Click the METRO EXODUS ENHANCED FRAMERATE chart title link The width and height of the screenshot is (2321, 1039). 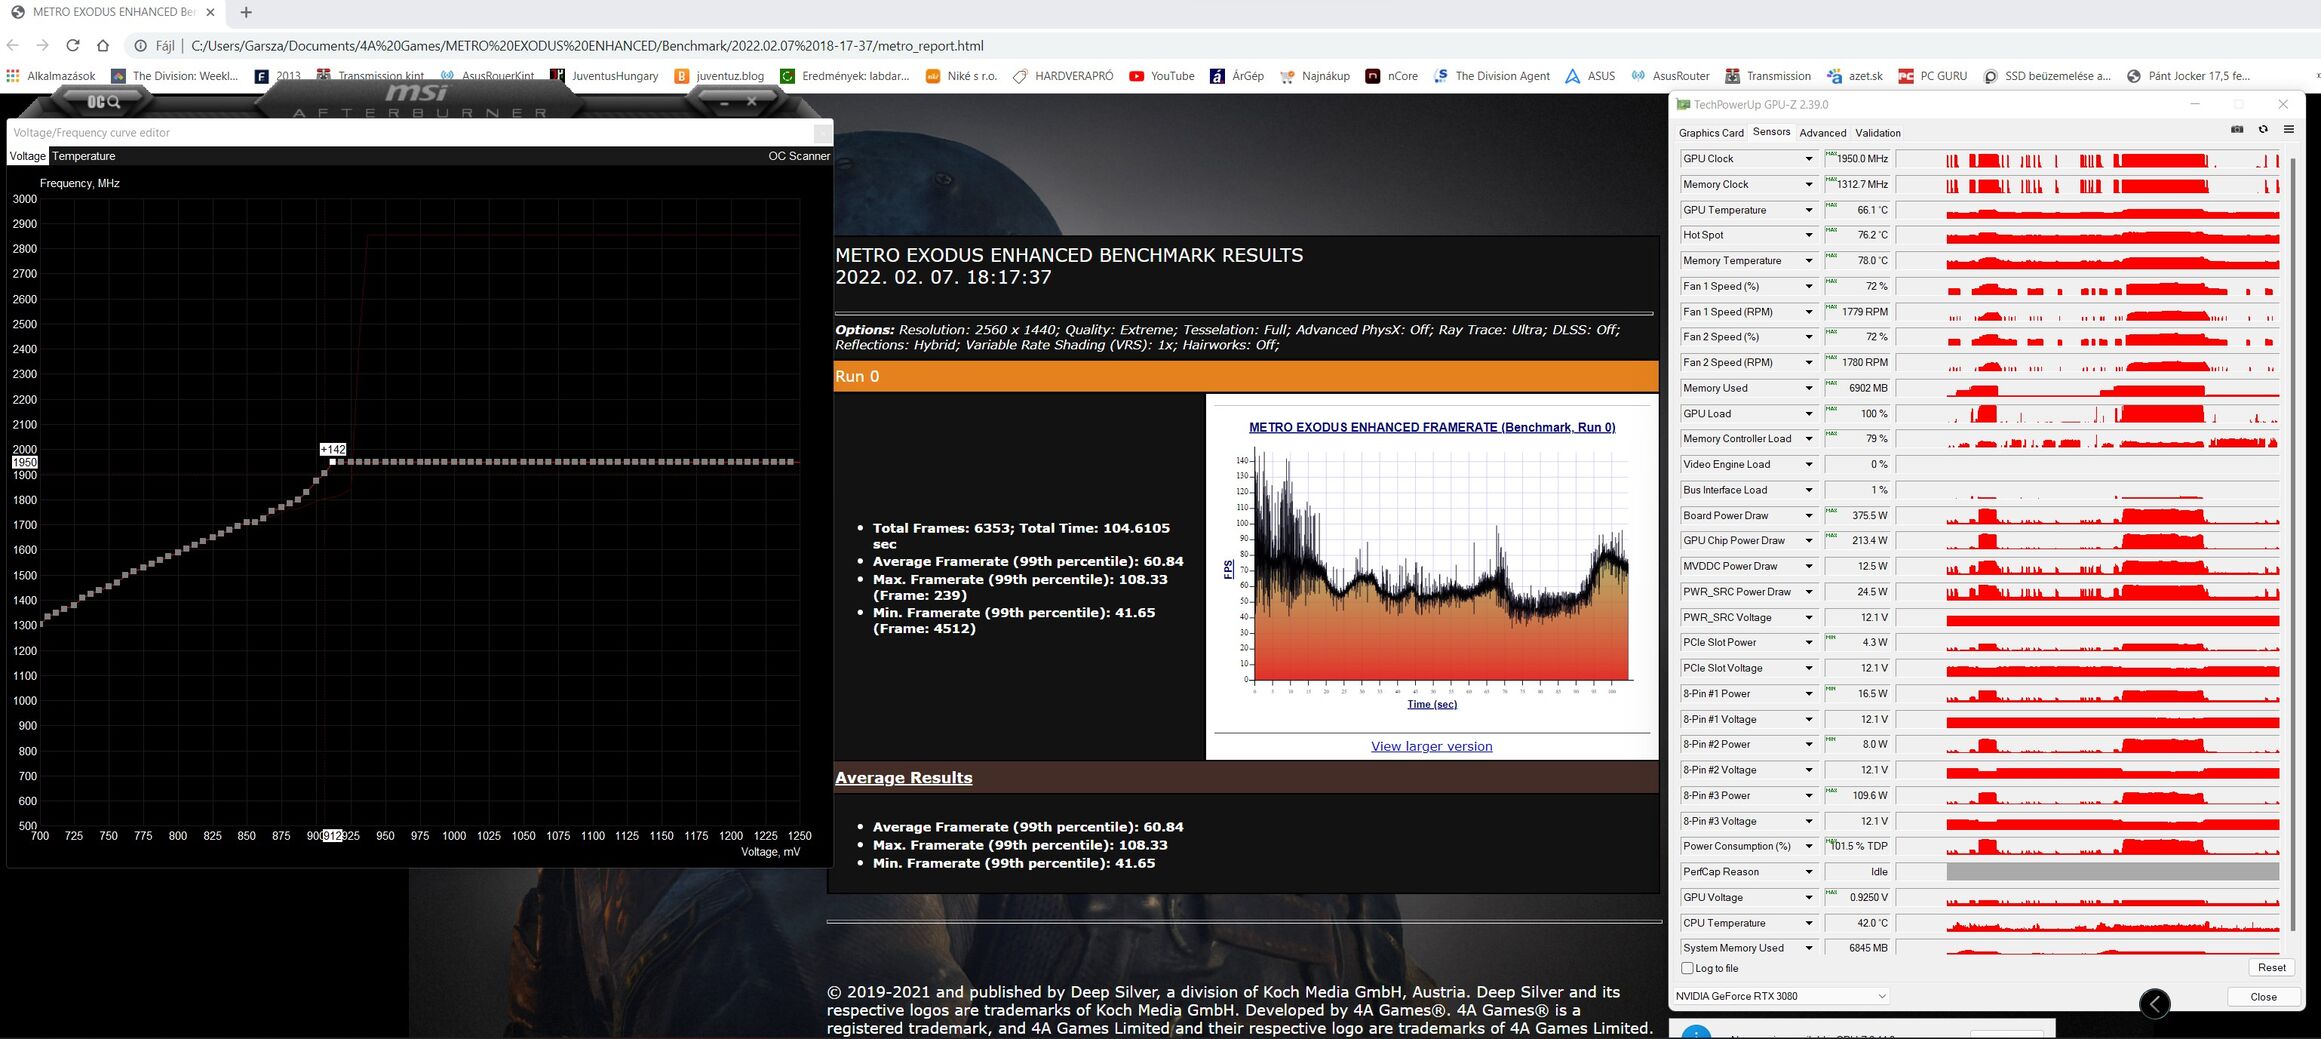click(x=1432, y=427)
